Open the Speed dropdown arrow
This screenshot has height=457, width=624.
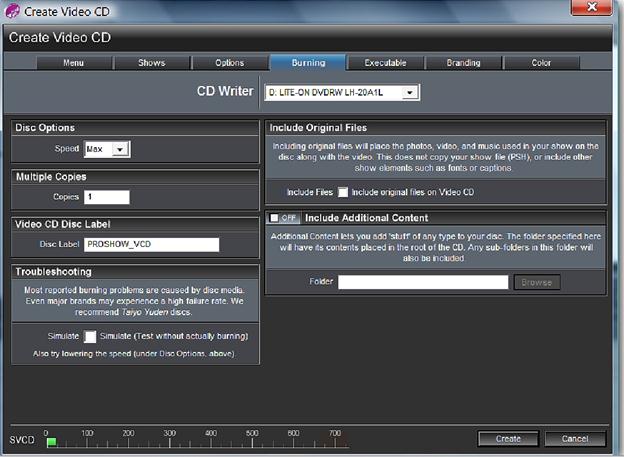[120, 149]
